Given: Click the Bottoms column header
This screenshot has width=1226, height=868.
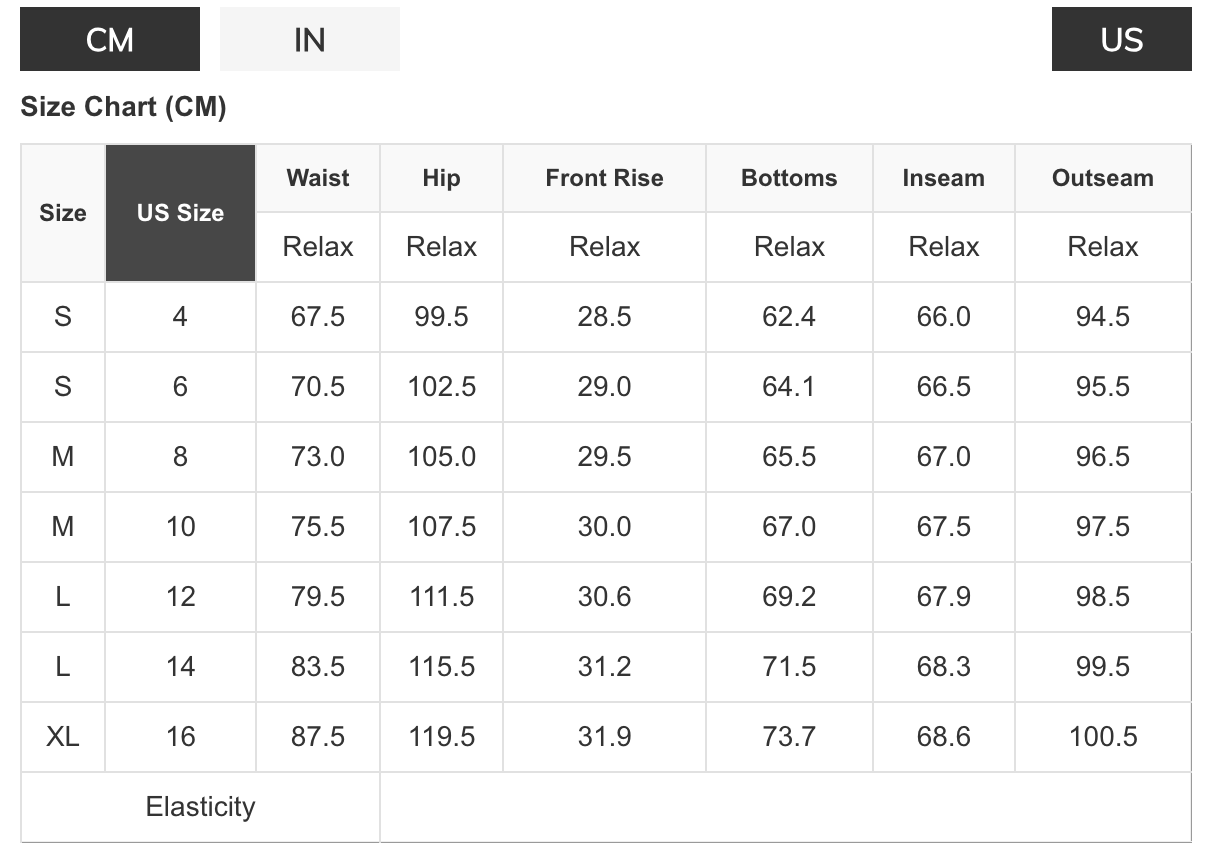Looking at the screenshot, I should [789, 178].
